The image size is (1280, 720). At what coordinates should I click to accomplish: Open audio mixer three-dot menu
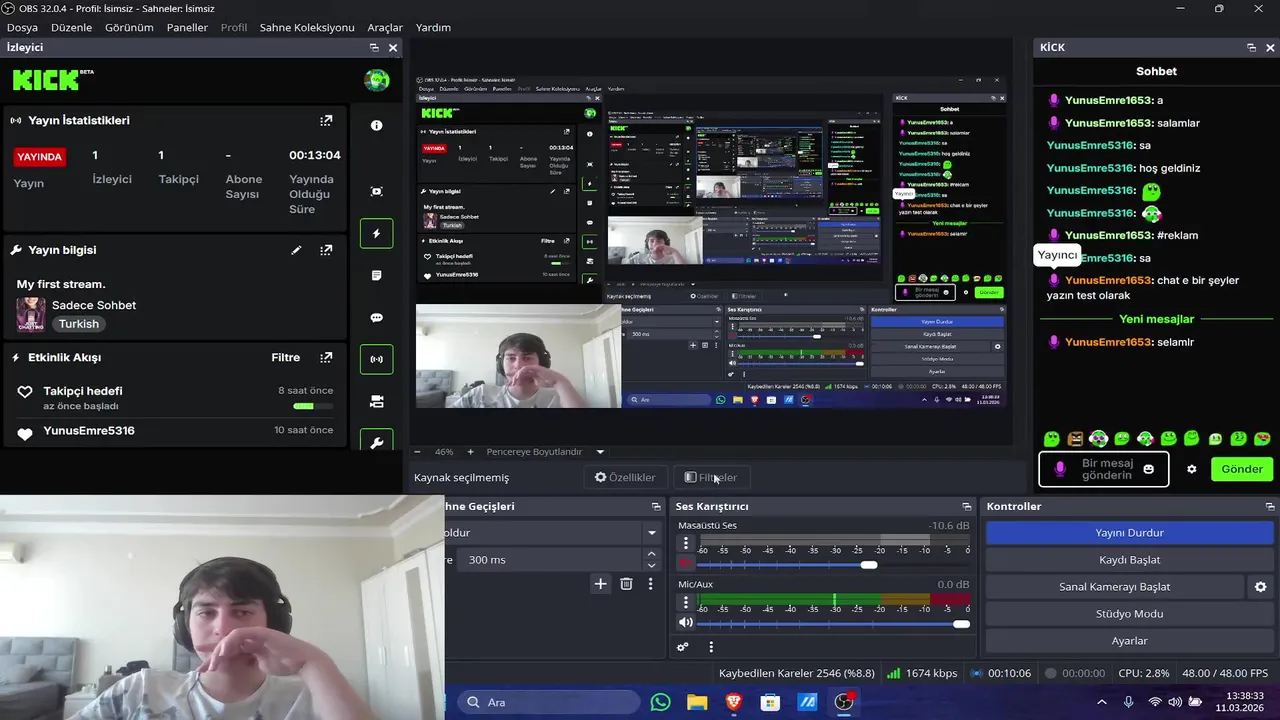tap(711, 647)
